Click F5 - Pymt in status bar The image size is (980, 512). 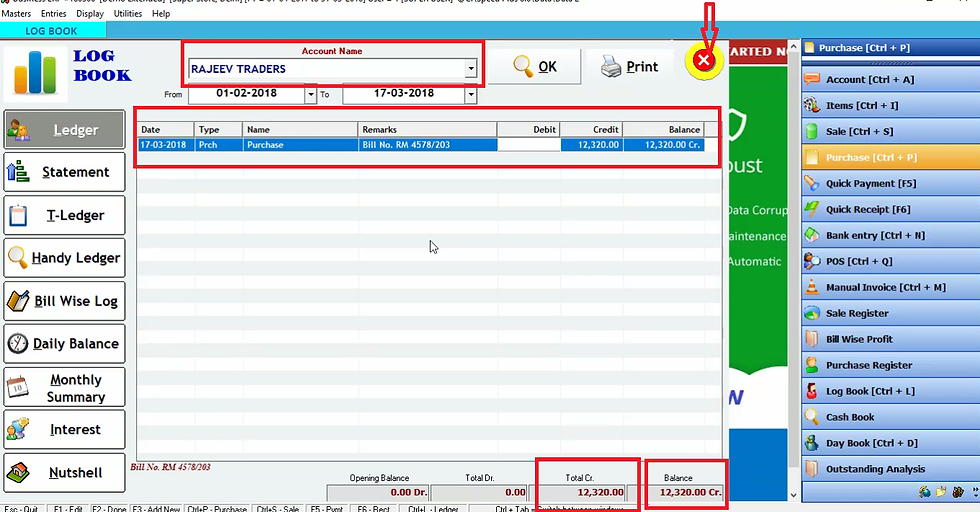pos(327,508)
